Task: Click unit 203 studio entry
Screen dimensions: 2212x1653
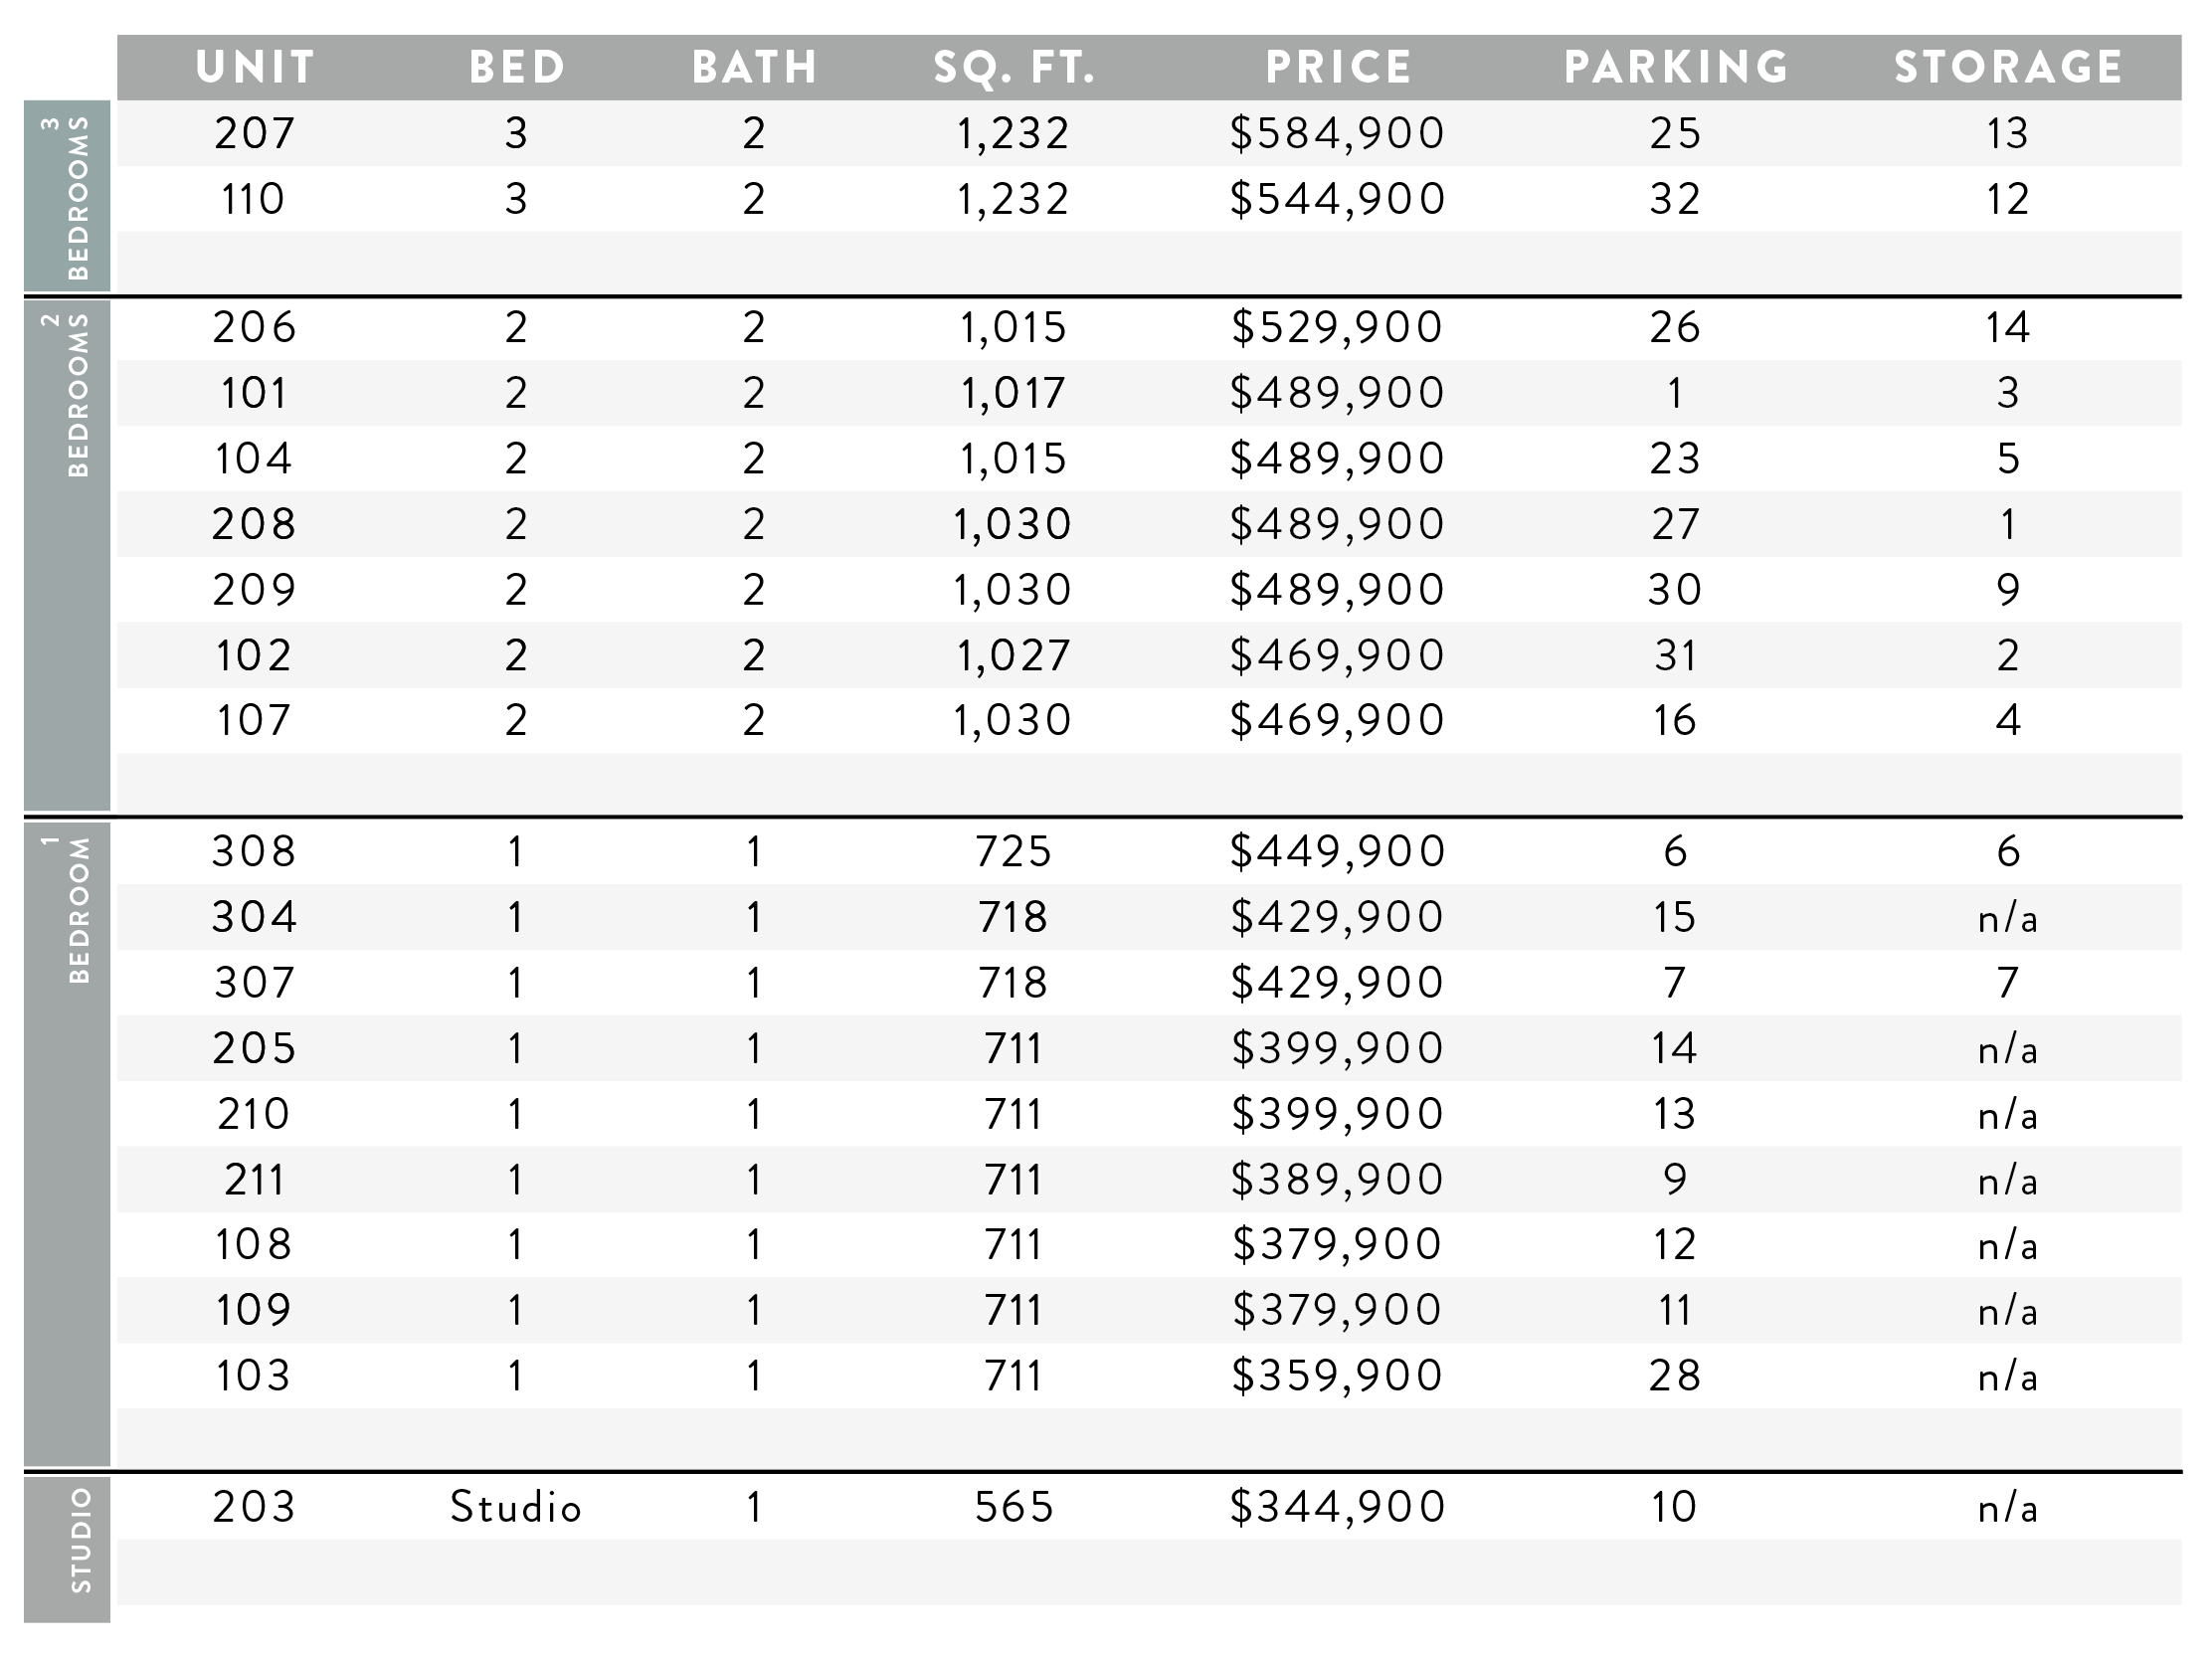Action: [254, 1506]
